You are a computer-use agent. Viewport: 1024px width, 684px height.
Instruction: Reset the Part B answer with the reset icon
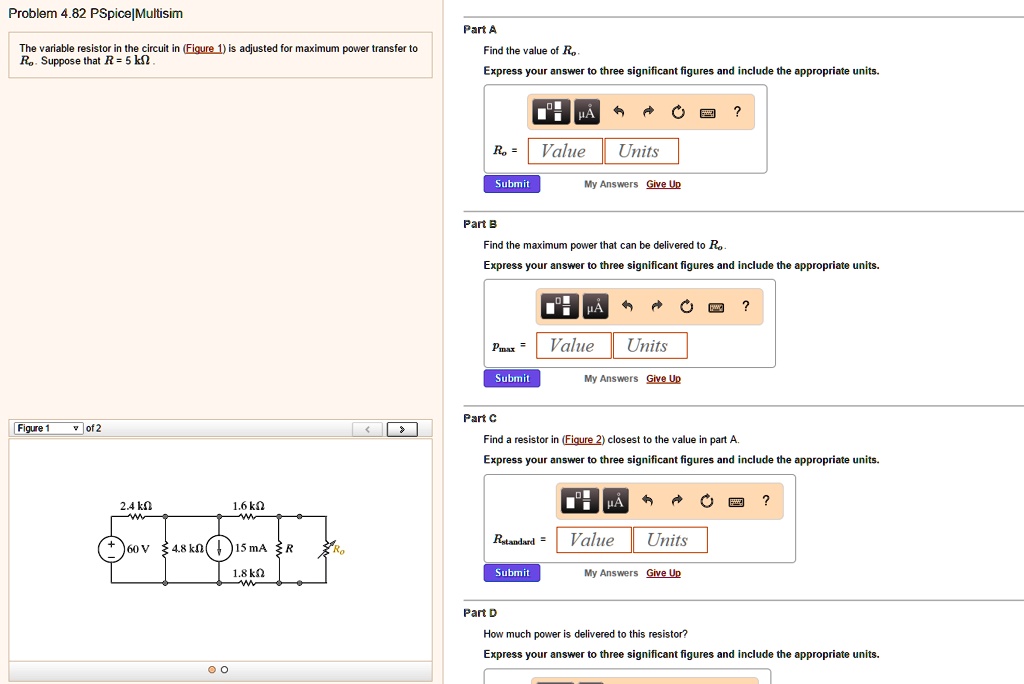pyautogui.click(x=686, y=307)
